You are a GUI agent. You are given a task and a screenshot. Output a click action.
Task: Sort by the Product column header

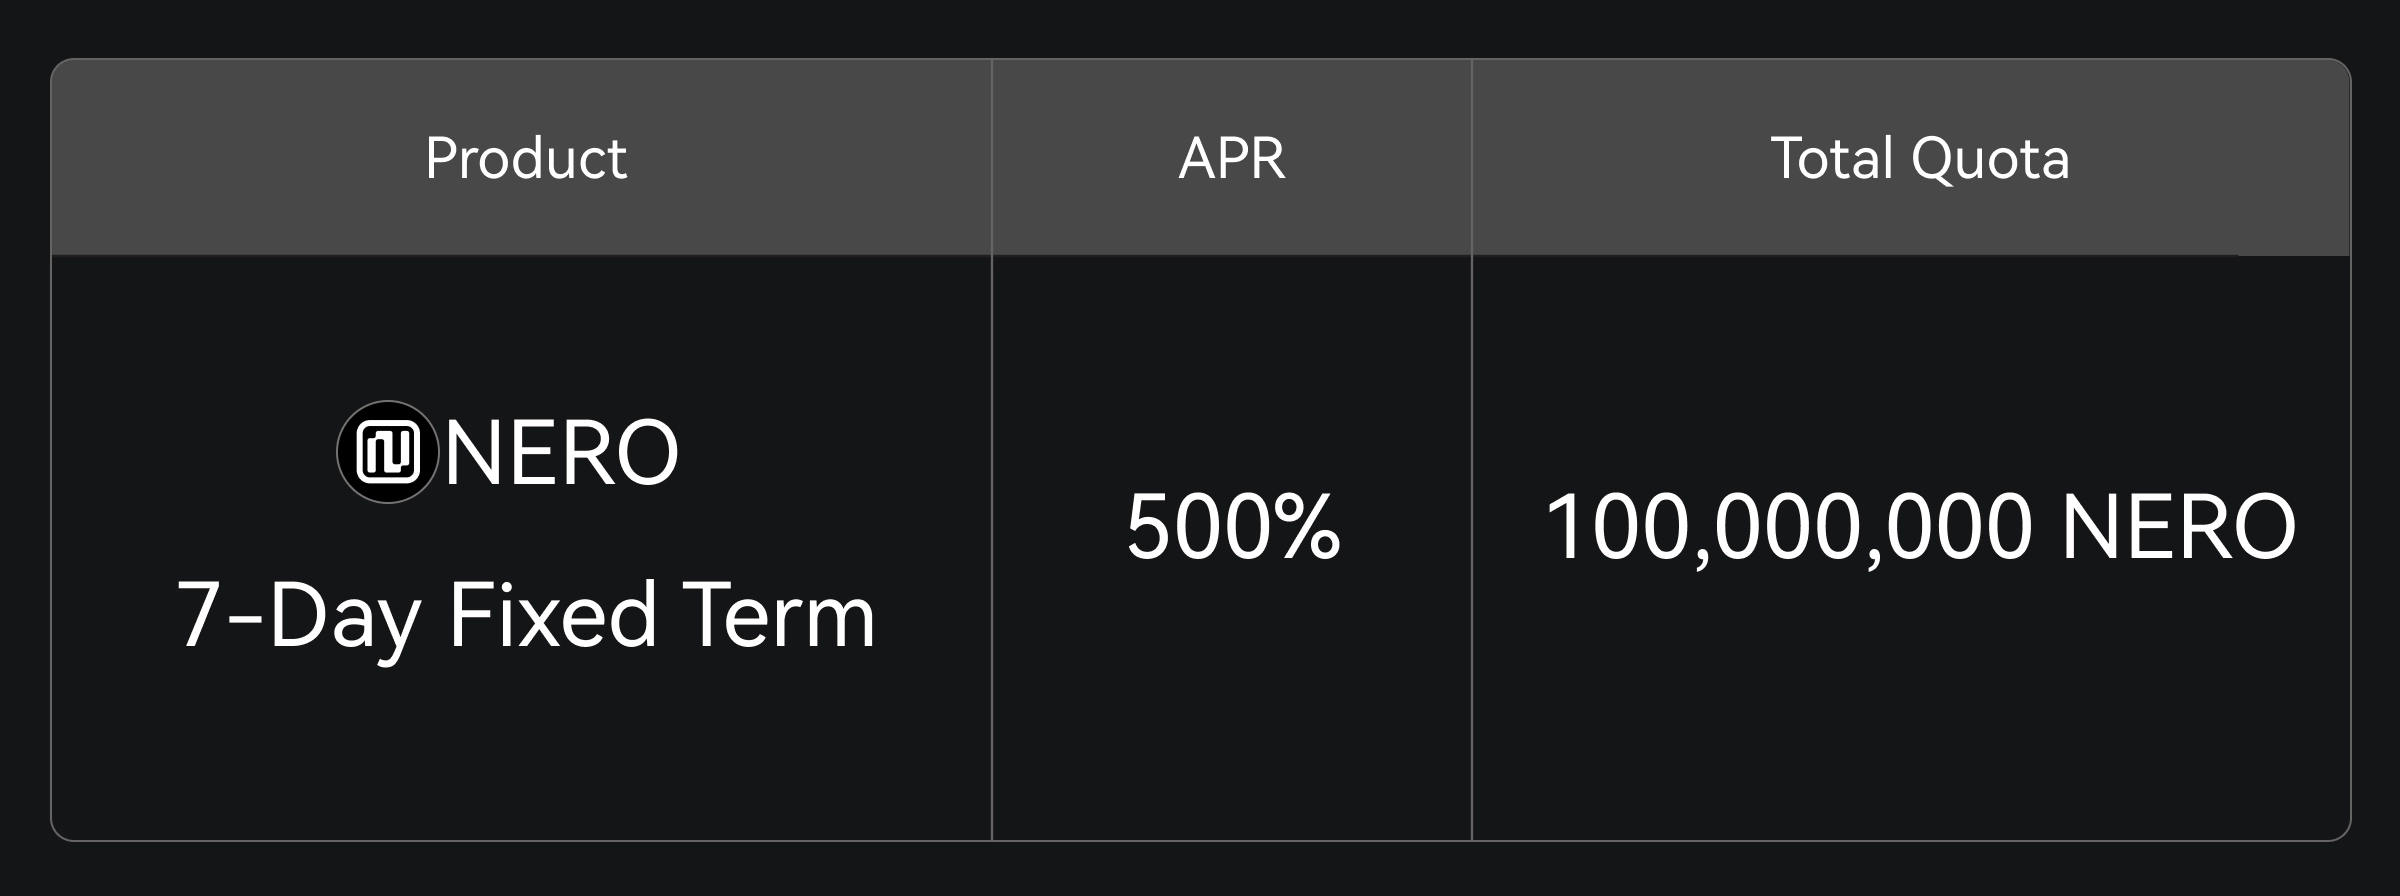point(526,158)
